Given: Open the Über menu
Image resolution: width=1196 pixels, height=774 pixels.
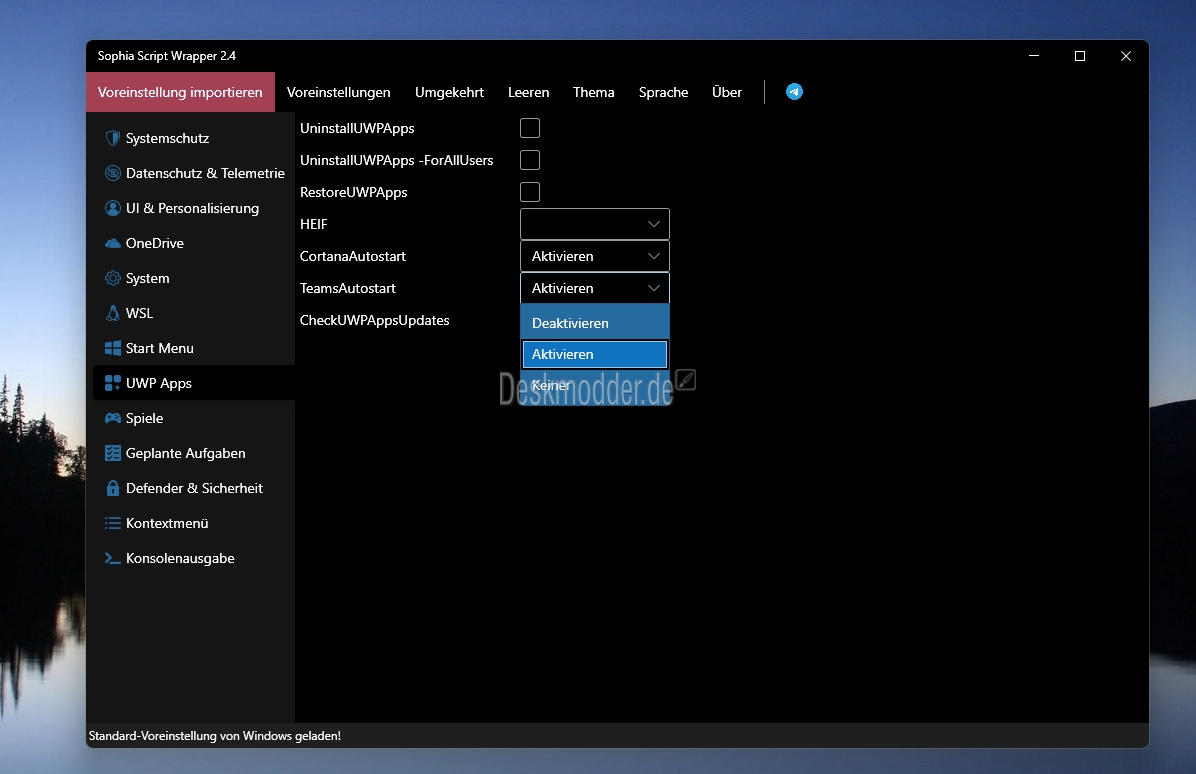Looking at the screenshot, I should tap(727, 92).
